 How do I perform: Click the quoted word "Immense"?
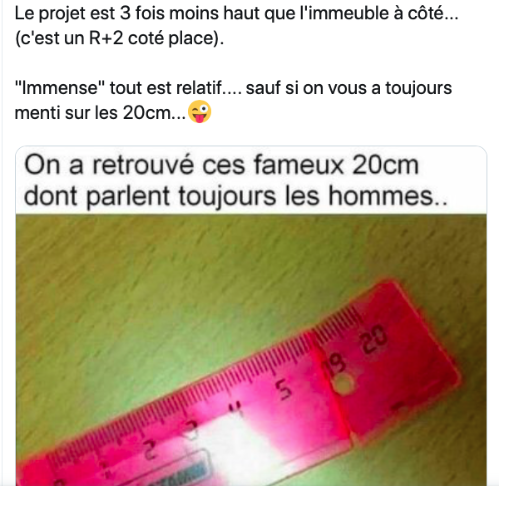(60, 88)
